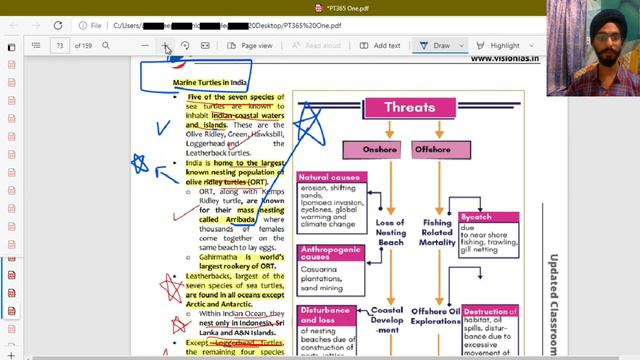
Task: Start Read aloud for the PDF
Action: click(x=316, y=46)
